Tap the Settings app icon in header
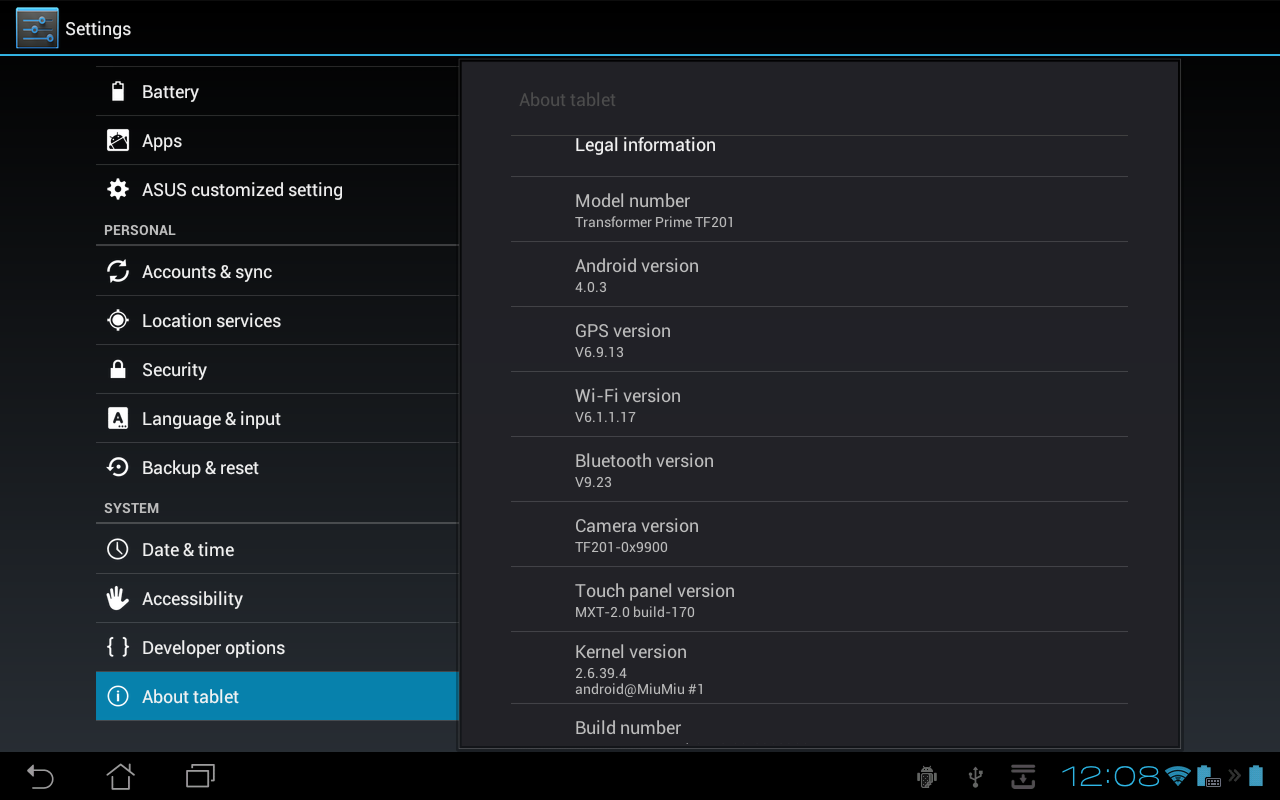Viewport: 1280px width, 800px height. tap(37, 28)
